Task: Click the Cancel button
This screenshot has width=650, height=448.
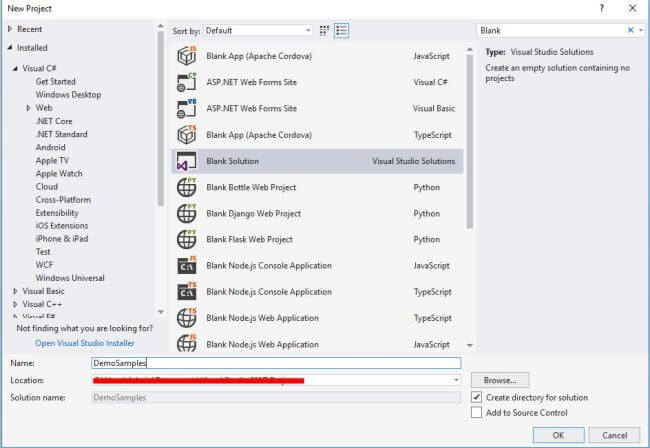Action: 614,435
